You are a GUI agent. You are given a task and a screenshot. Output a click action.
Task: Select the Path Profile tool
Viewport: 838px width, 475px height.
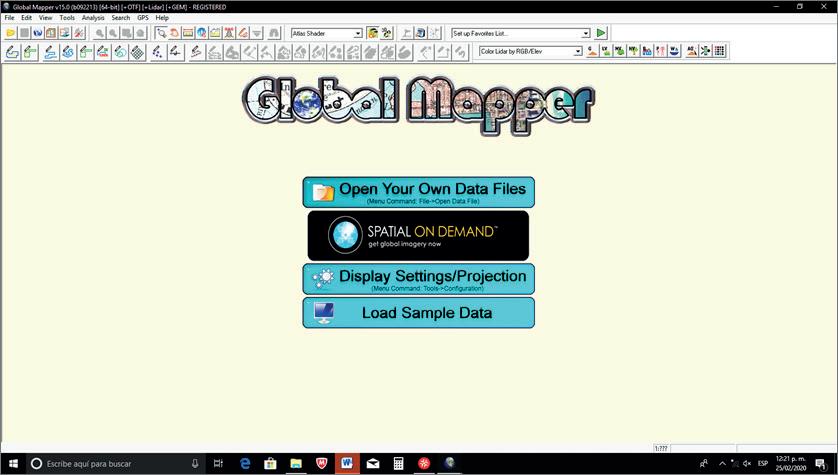[x=215, y=33]
